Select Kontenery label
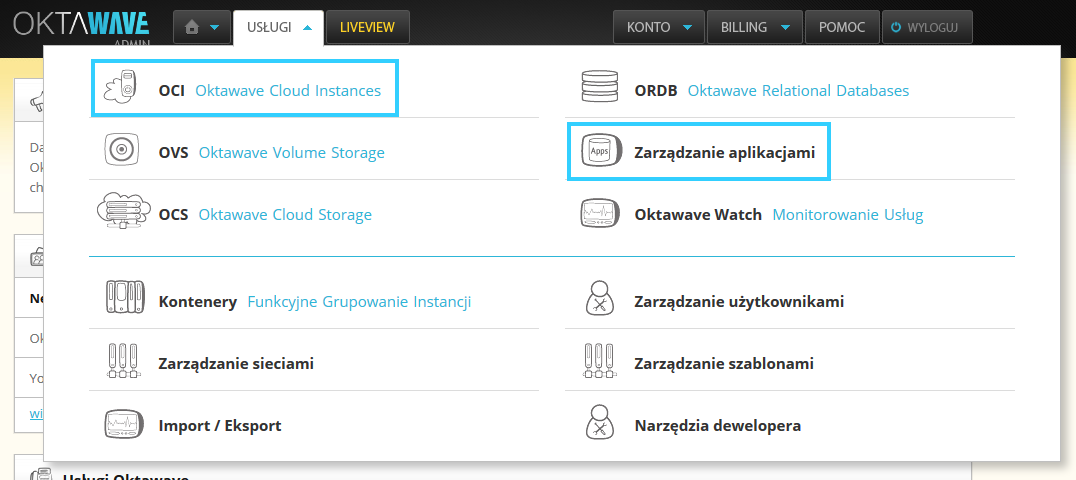This screenshot has height=480, width=1076. pyautogui.click(x=198, y=302)
